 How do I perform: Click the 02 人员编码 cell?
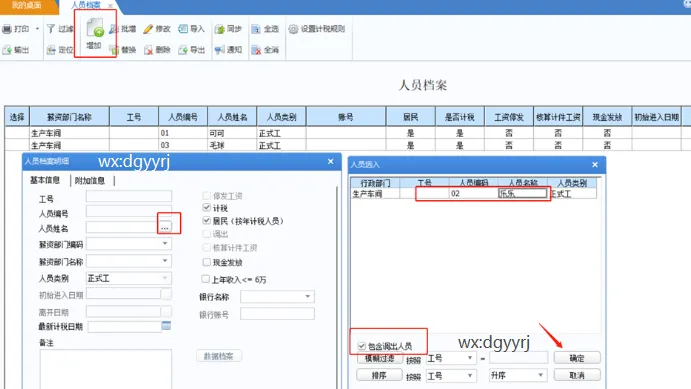pos(473,193)
